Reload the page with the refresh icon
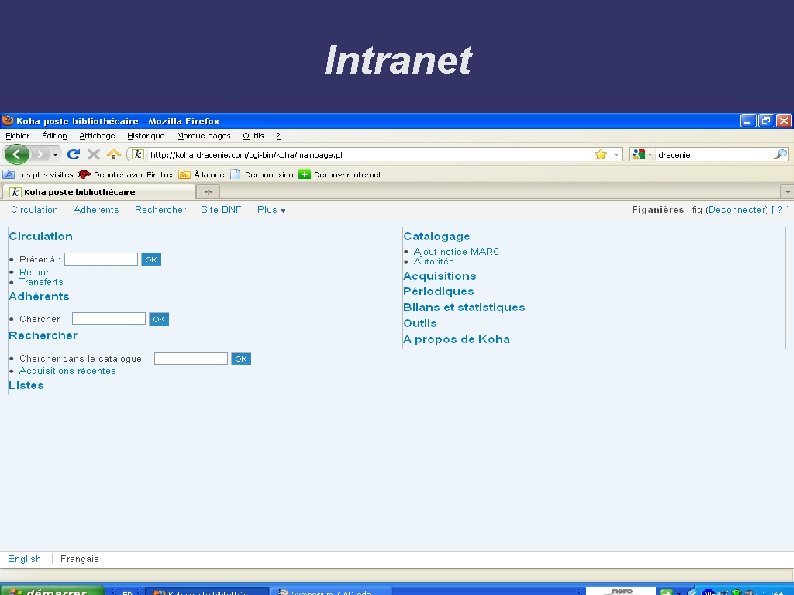This screenshot has height=595, width=794. click(73, 154)
